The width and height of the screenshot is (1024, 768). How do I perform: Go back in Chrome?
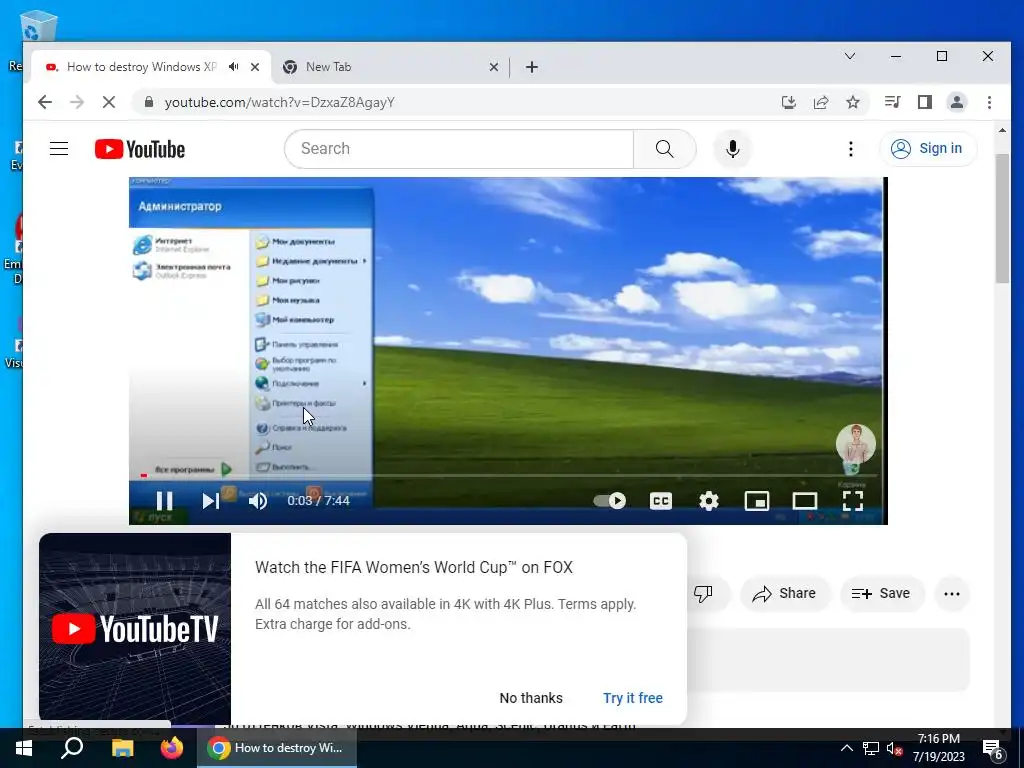(44, 102)
